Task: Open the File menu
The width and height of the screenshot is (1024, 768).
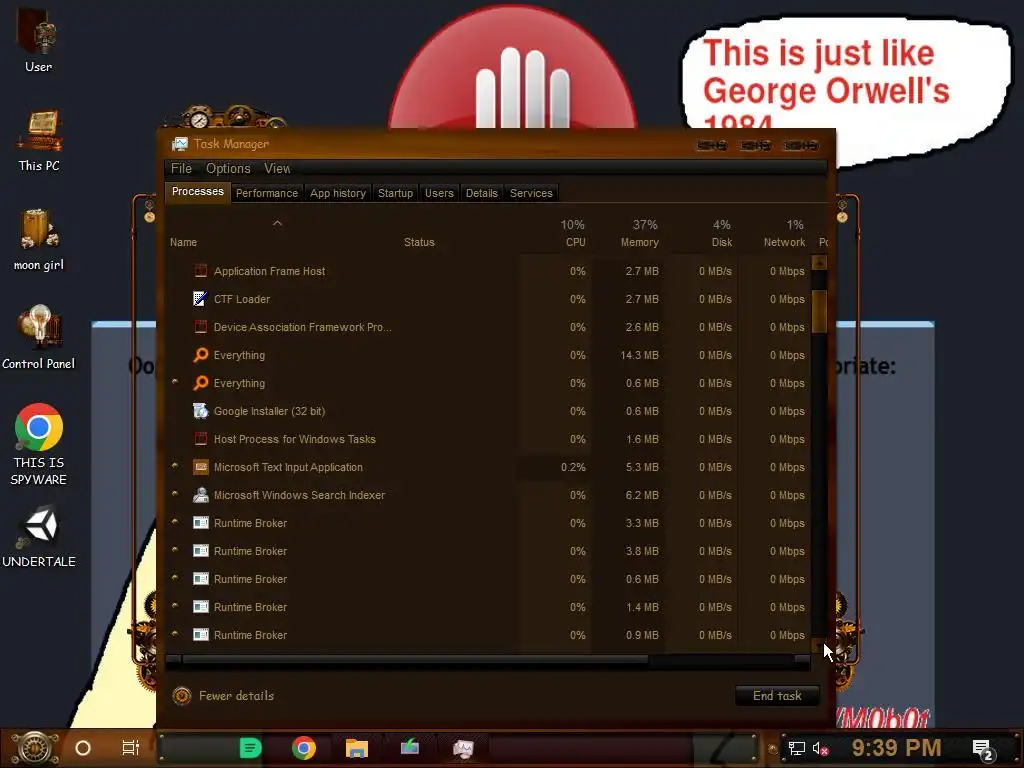Action: coord(181,168)
